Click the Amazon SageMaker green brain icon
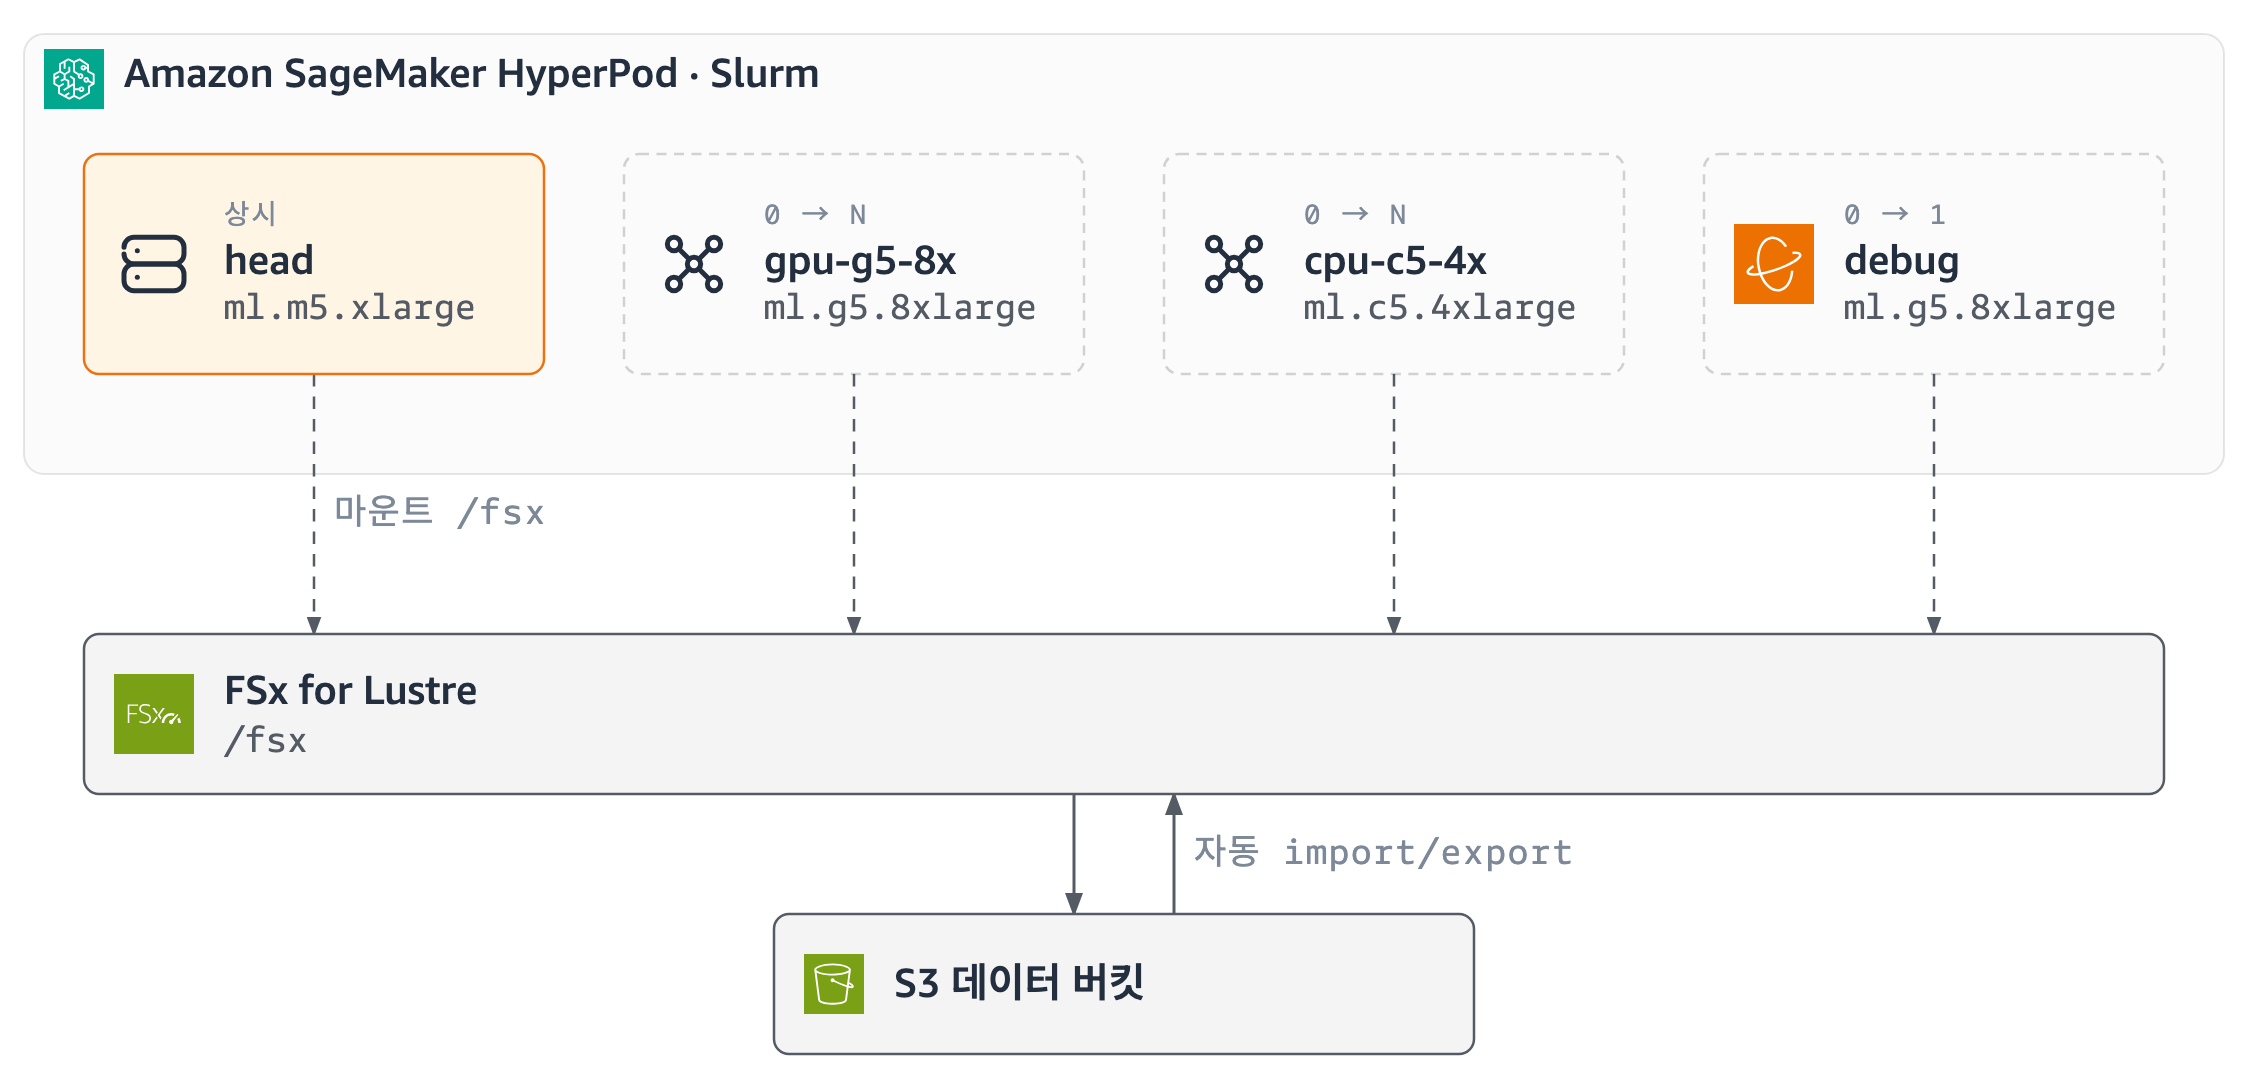 pos(74,79)
